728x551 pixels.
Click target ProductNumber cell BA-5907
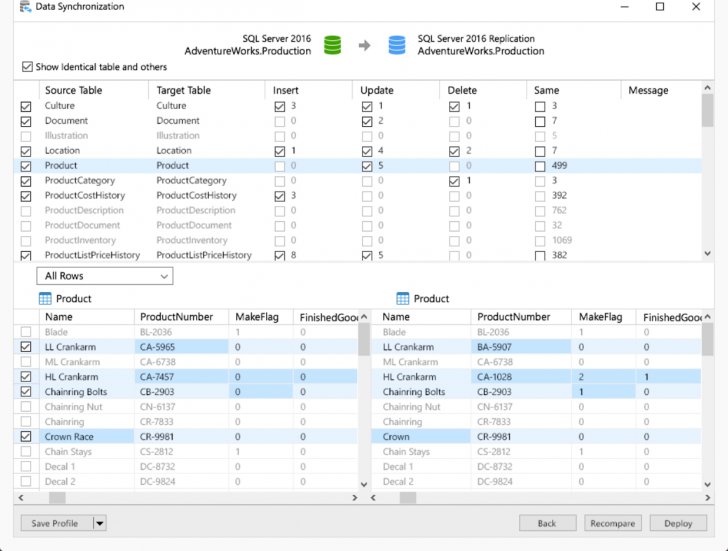pos(521,347)
